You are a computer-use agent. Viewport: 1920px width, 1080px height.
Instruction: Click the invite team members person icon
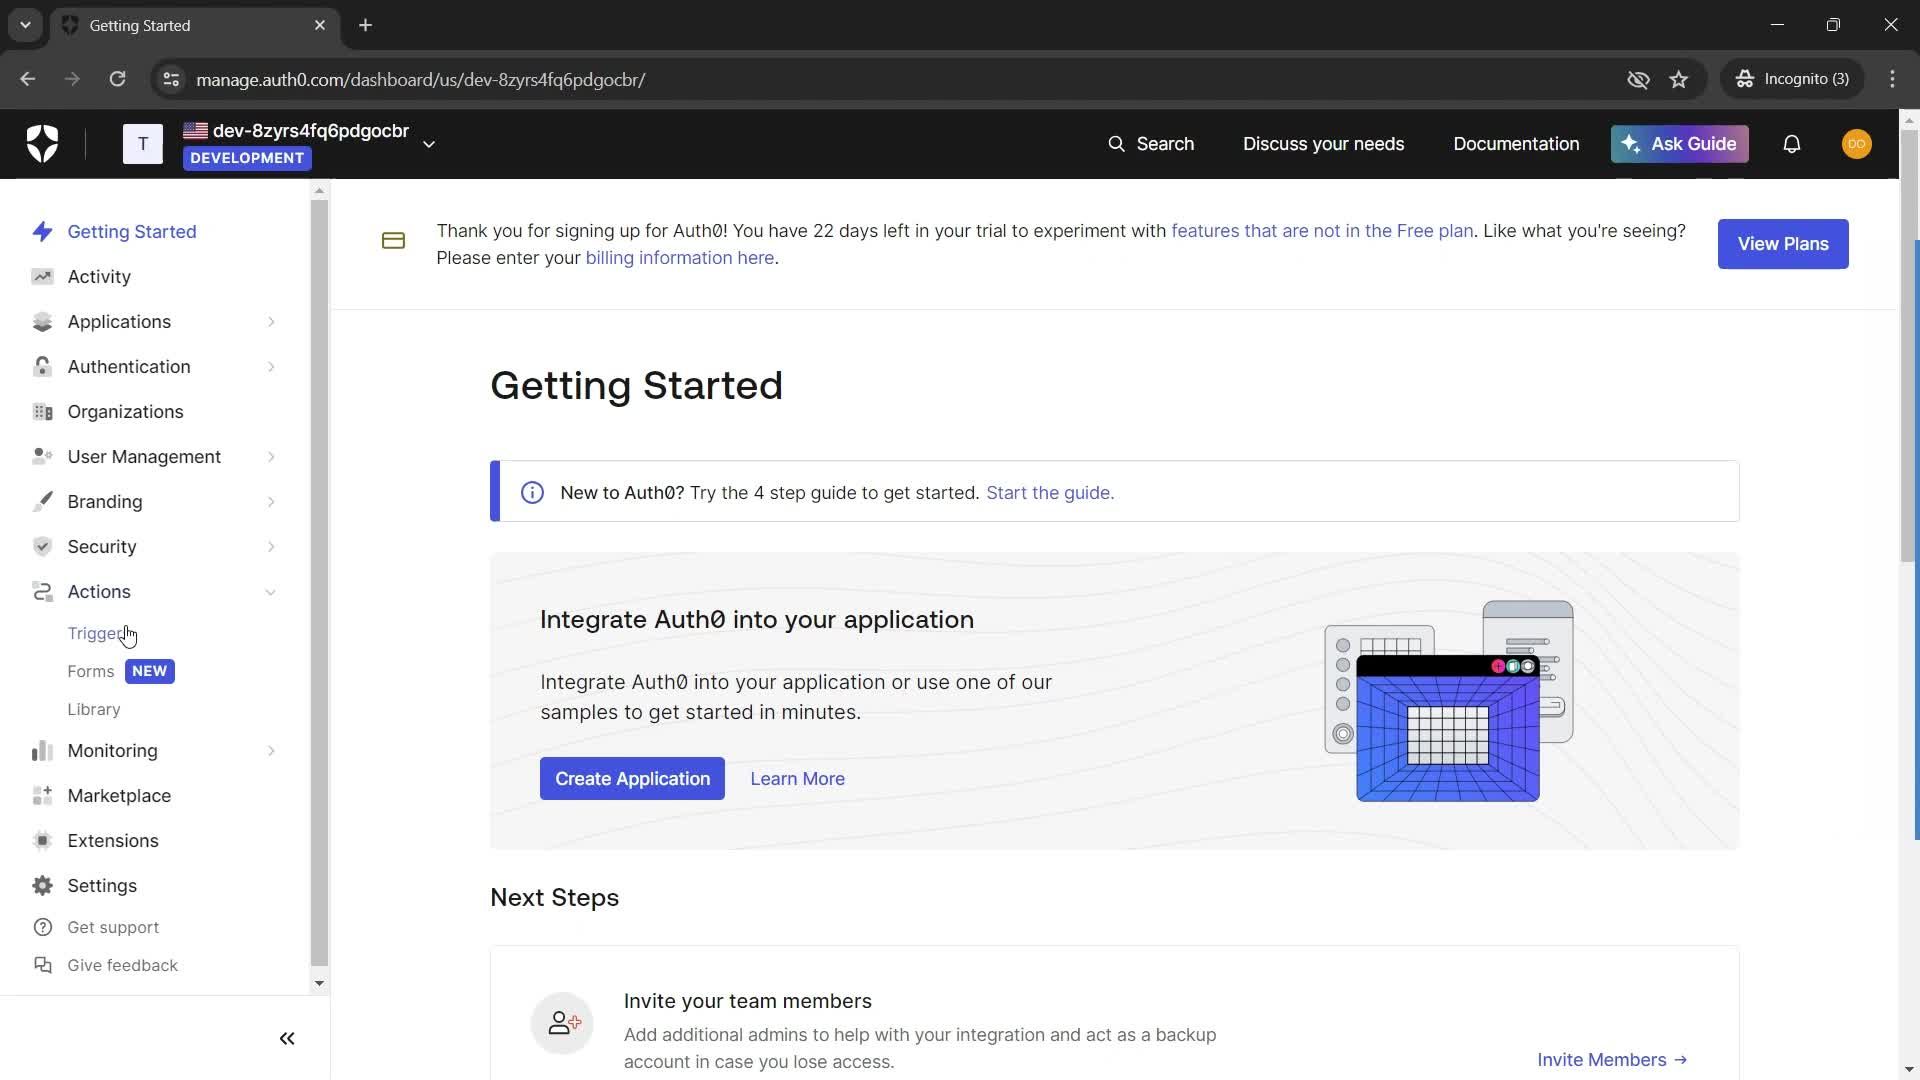tap(562, 1023)
